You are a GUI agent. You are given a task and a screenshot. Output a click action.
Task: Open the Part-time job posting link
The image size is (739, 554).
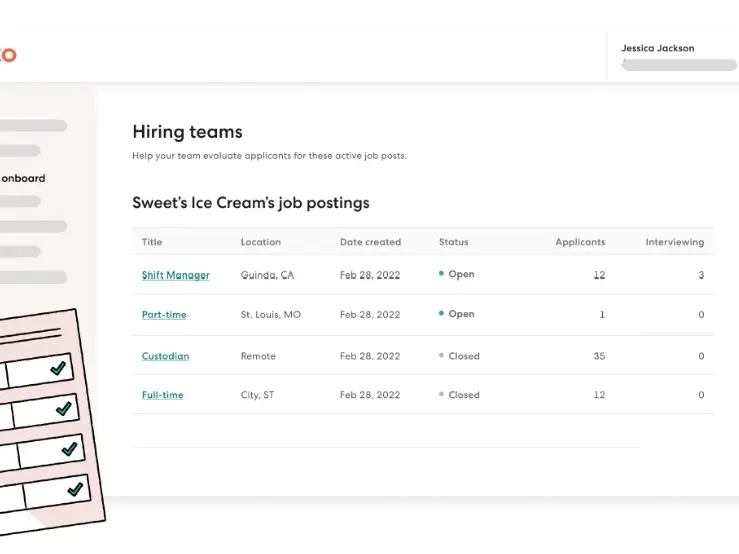[164, 315]
